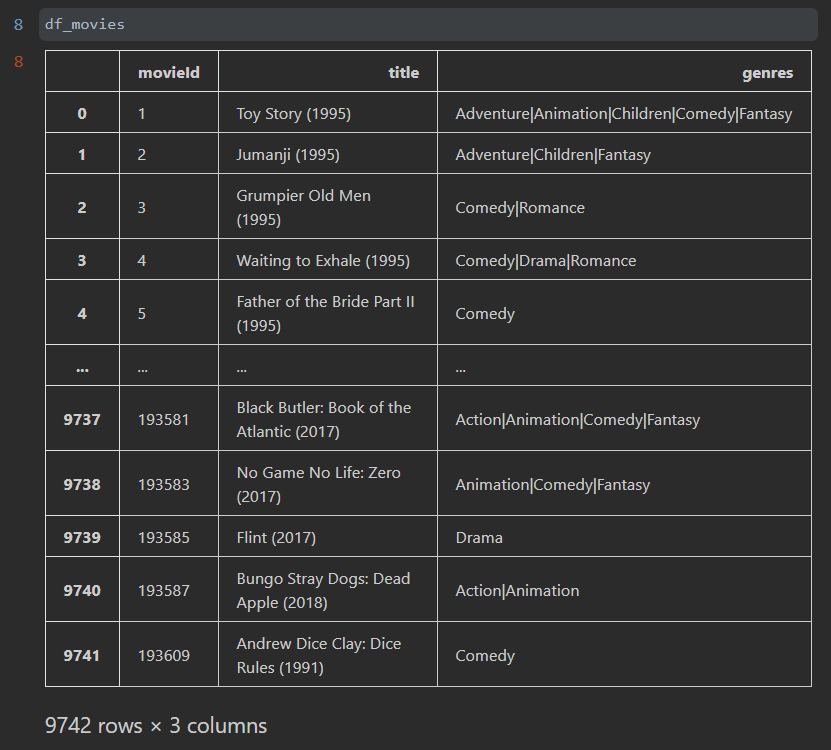Click the movieId column header
Viewport: 831px width, 750px height.
click(x=169, y=73)
